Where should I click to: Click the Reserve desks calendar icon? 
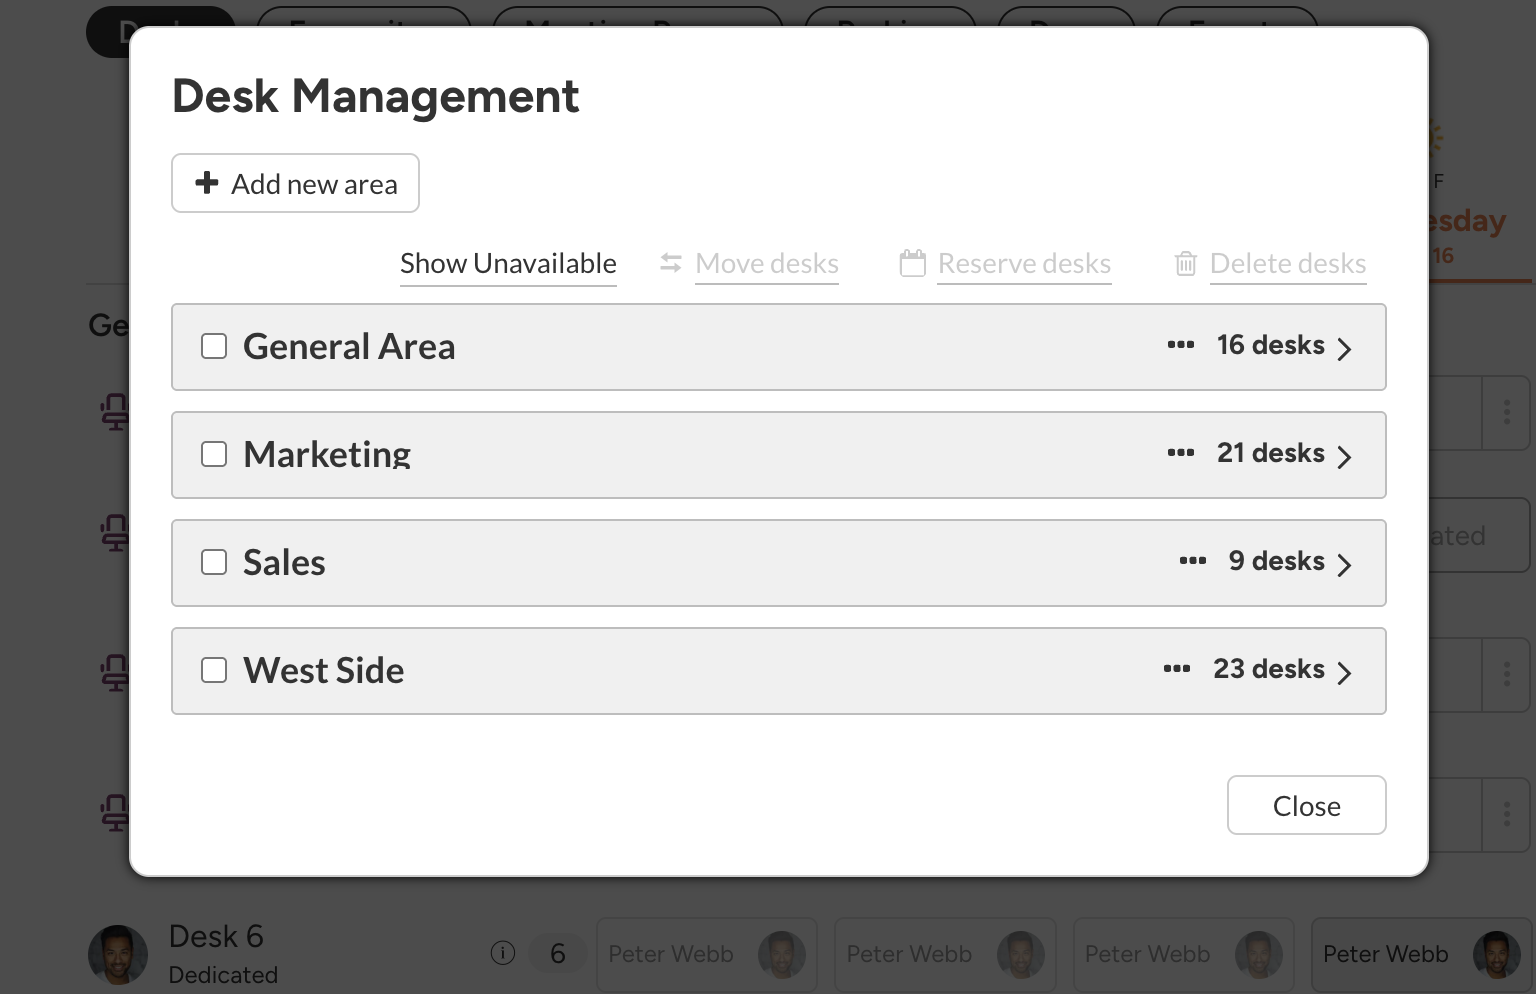[913, 263]
